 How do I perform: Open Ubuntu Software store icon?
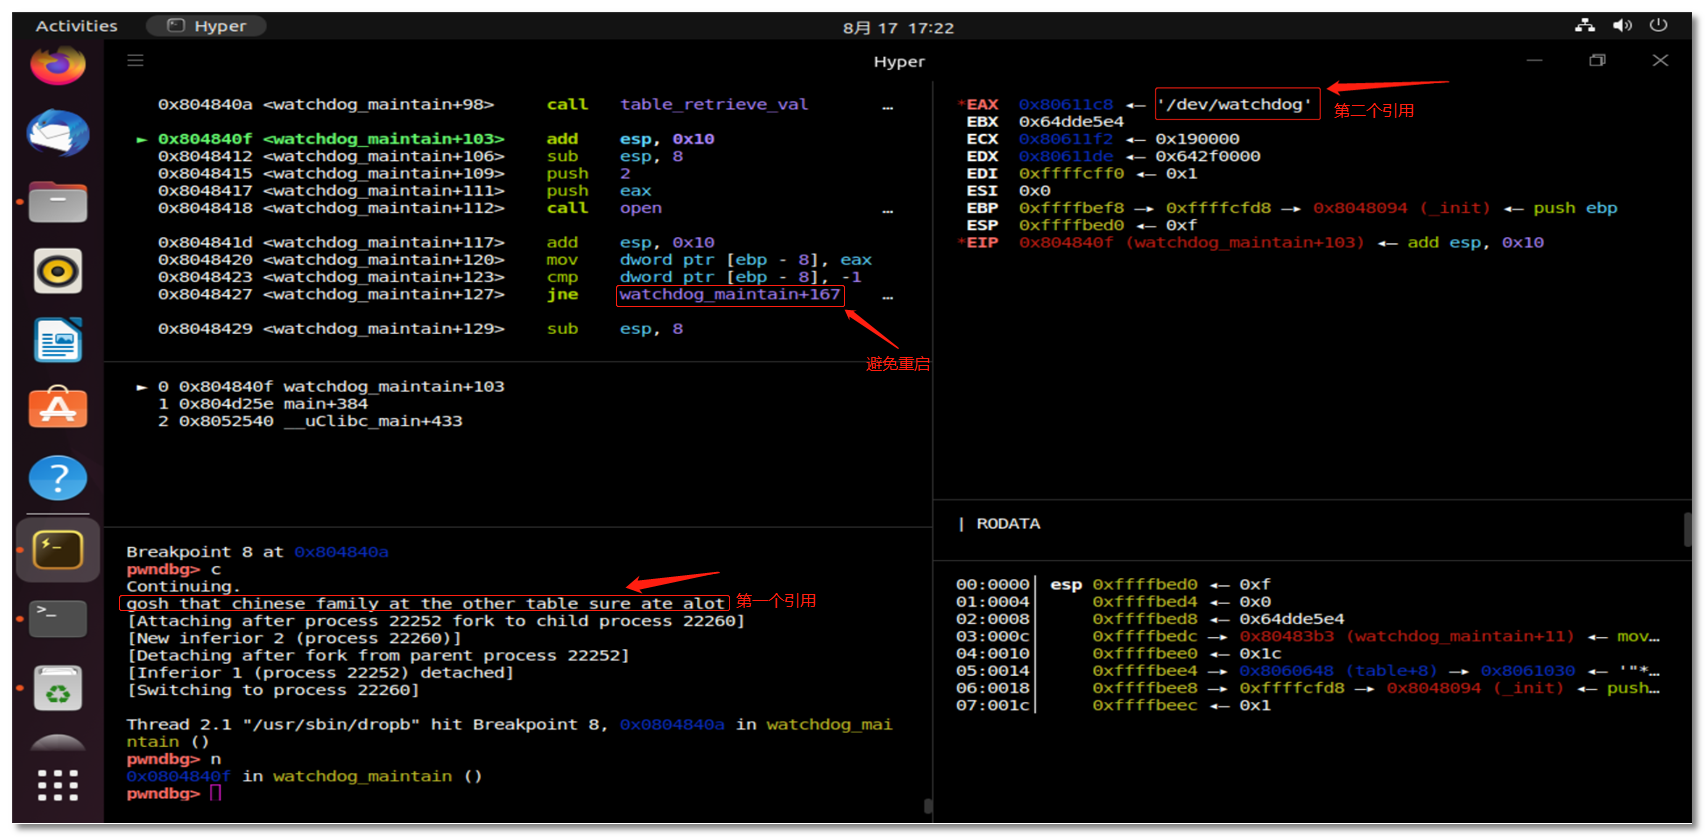click(x=58, y=409)
